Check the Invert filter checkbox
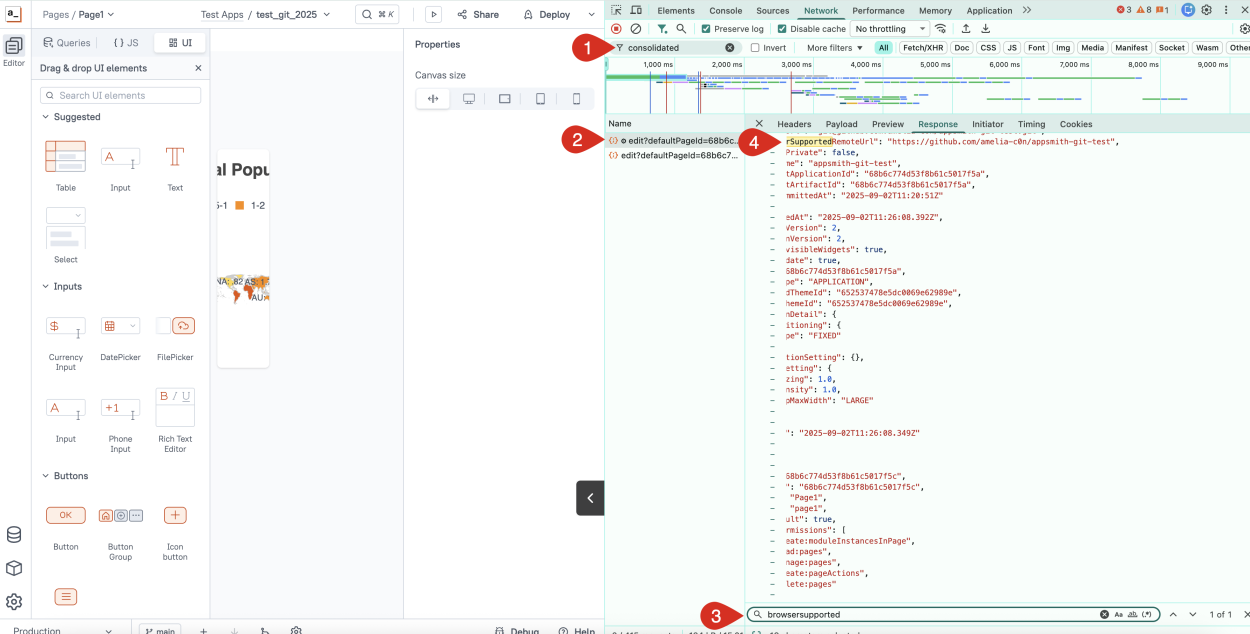 756,47
